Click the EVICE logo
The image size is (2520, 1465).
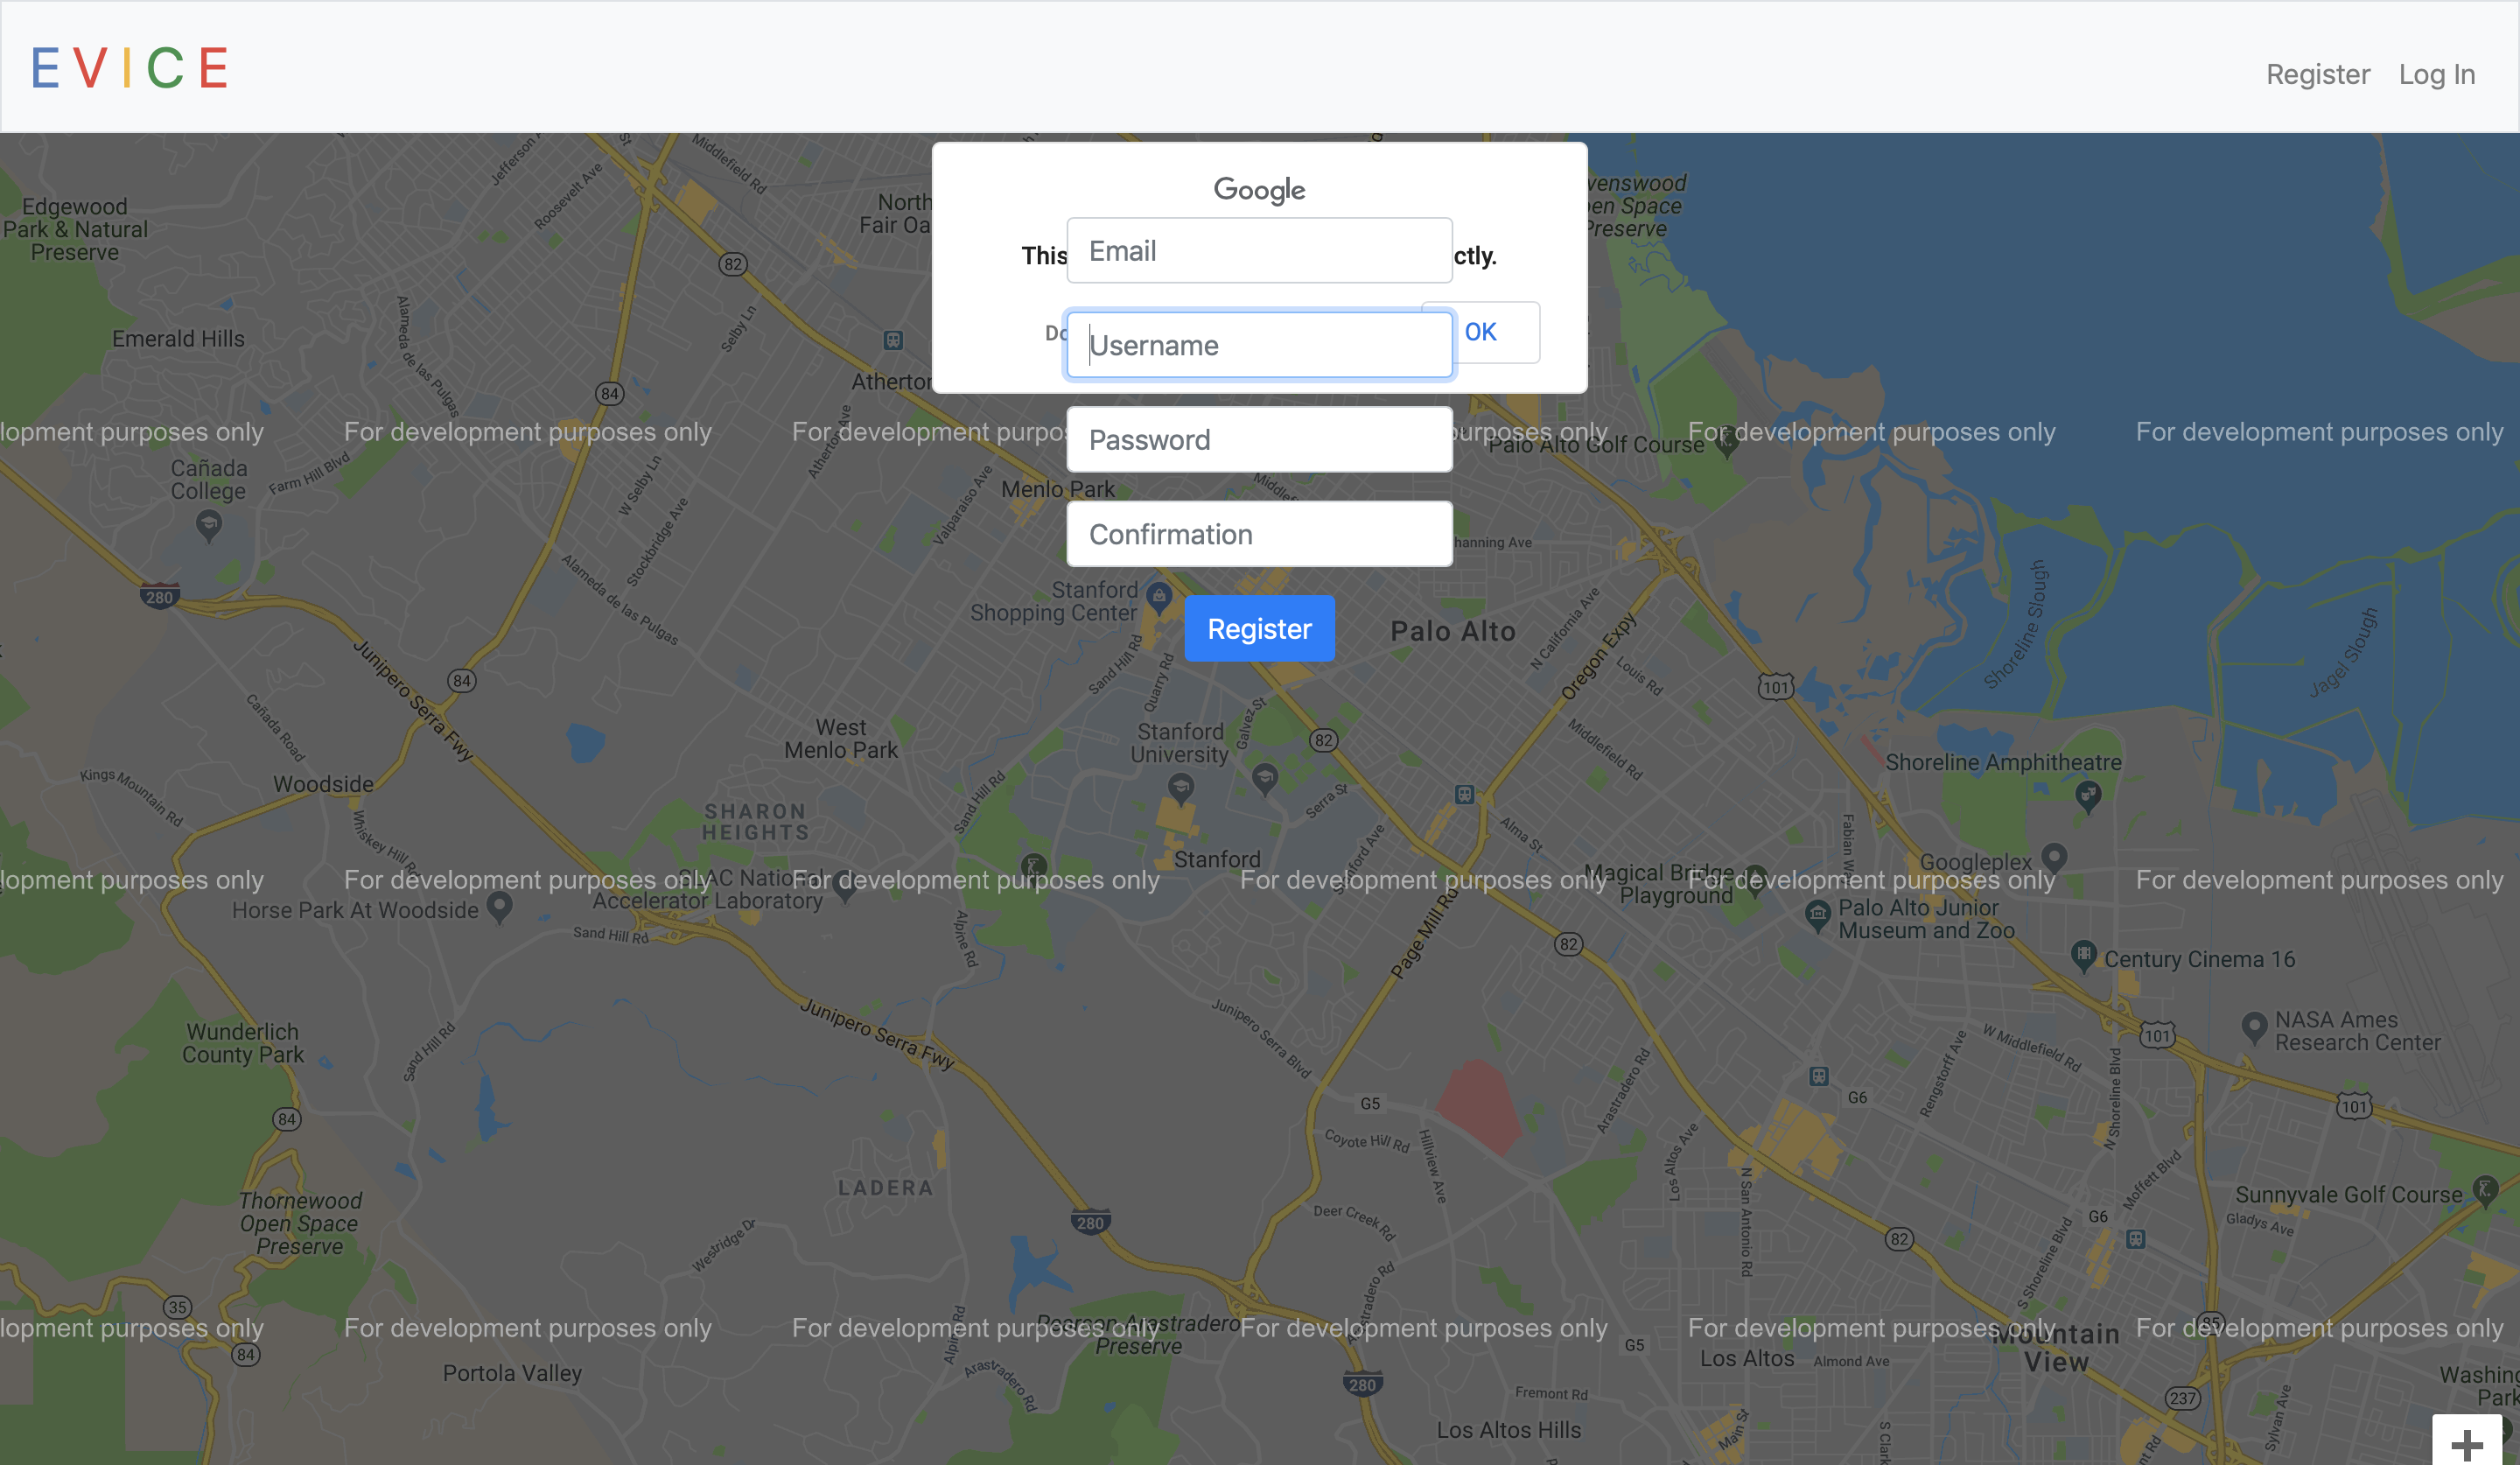(x=130, y=68)
